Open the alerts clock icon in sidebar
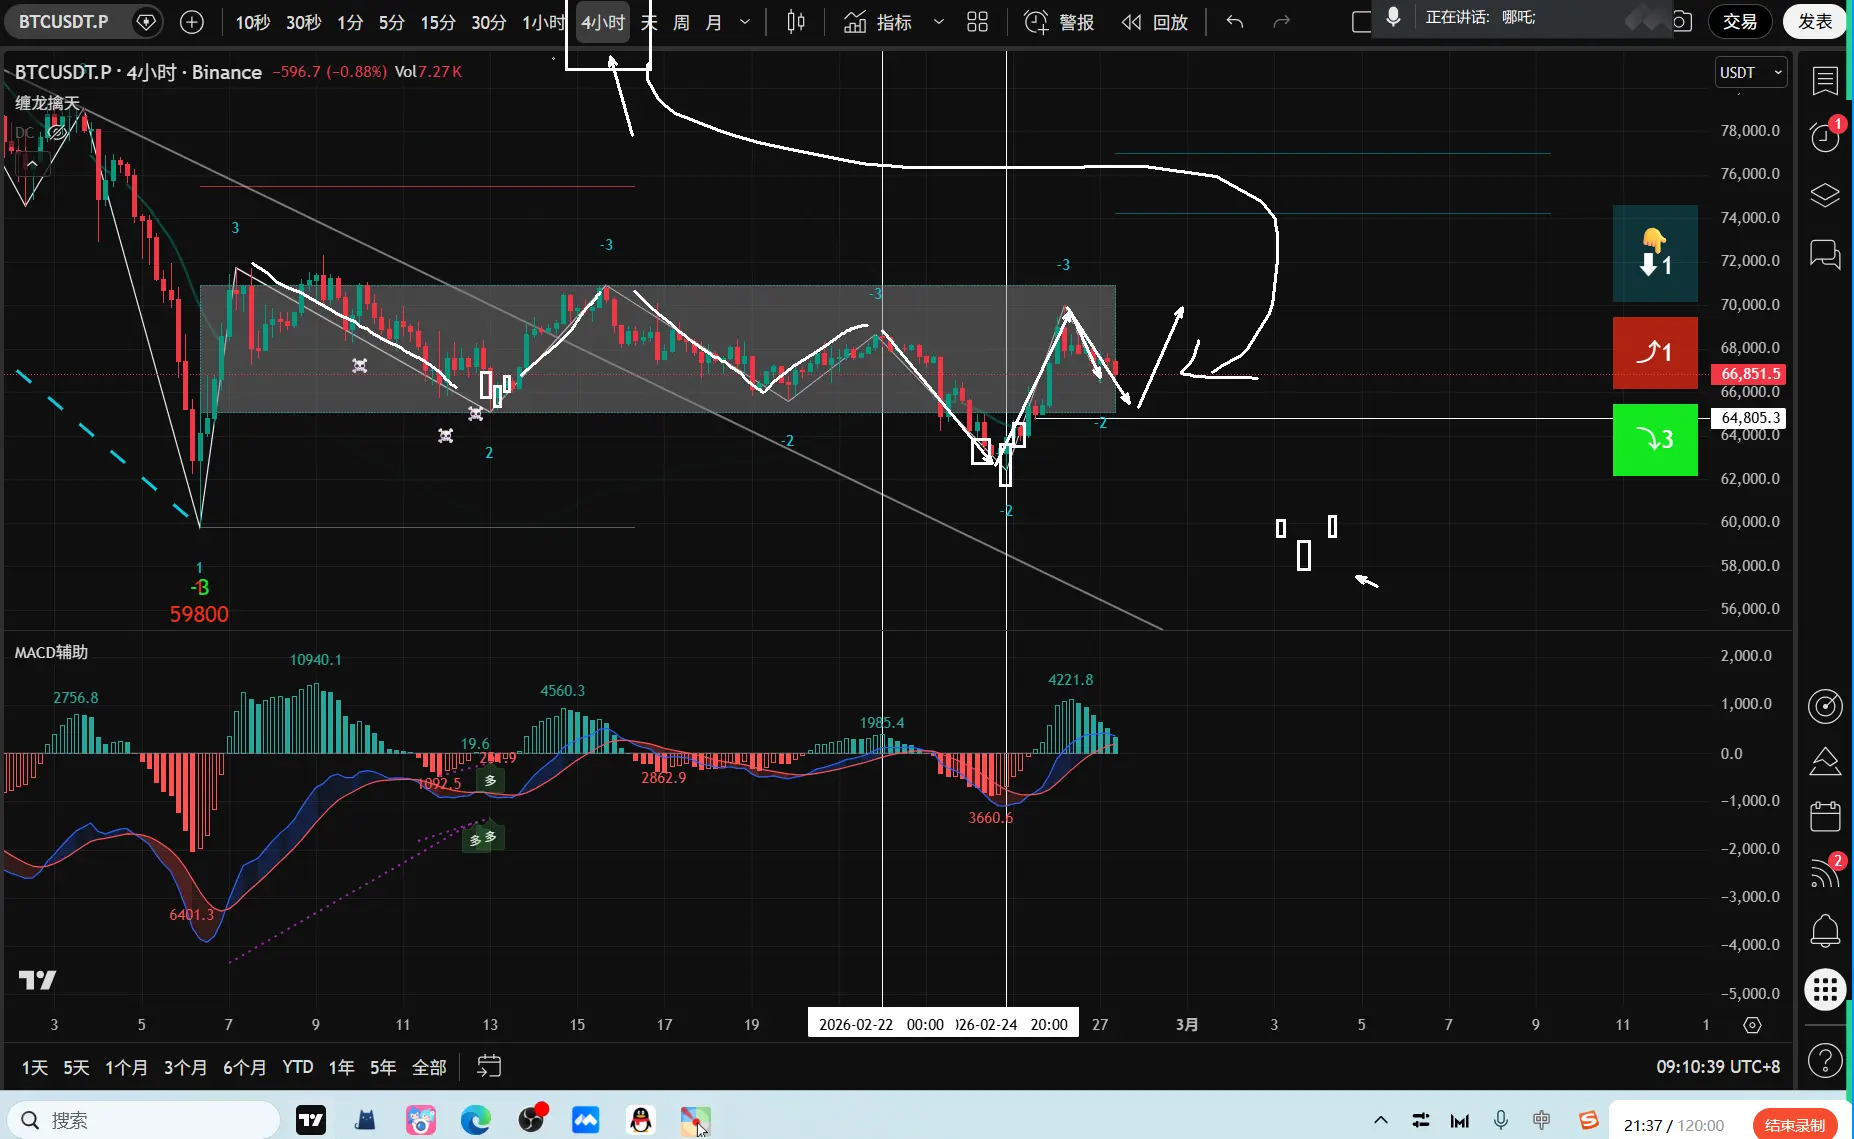Image resolution: width=1854 pixels, height=1139 pixels. (1825, 137)
